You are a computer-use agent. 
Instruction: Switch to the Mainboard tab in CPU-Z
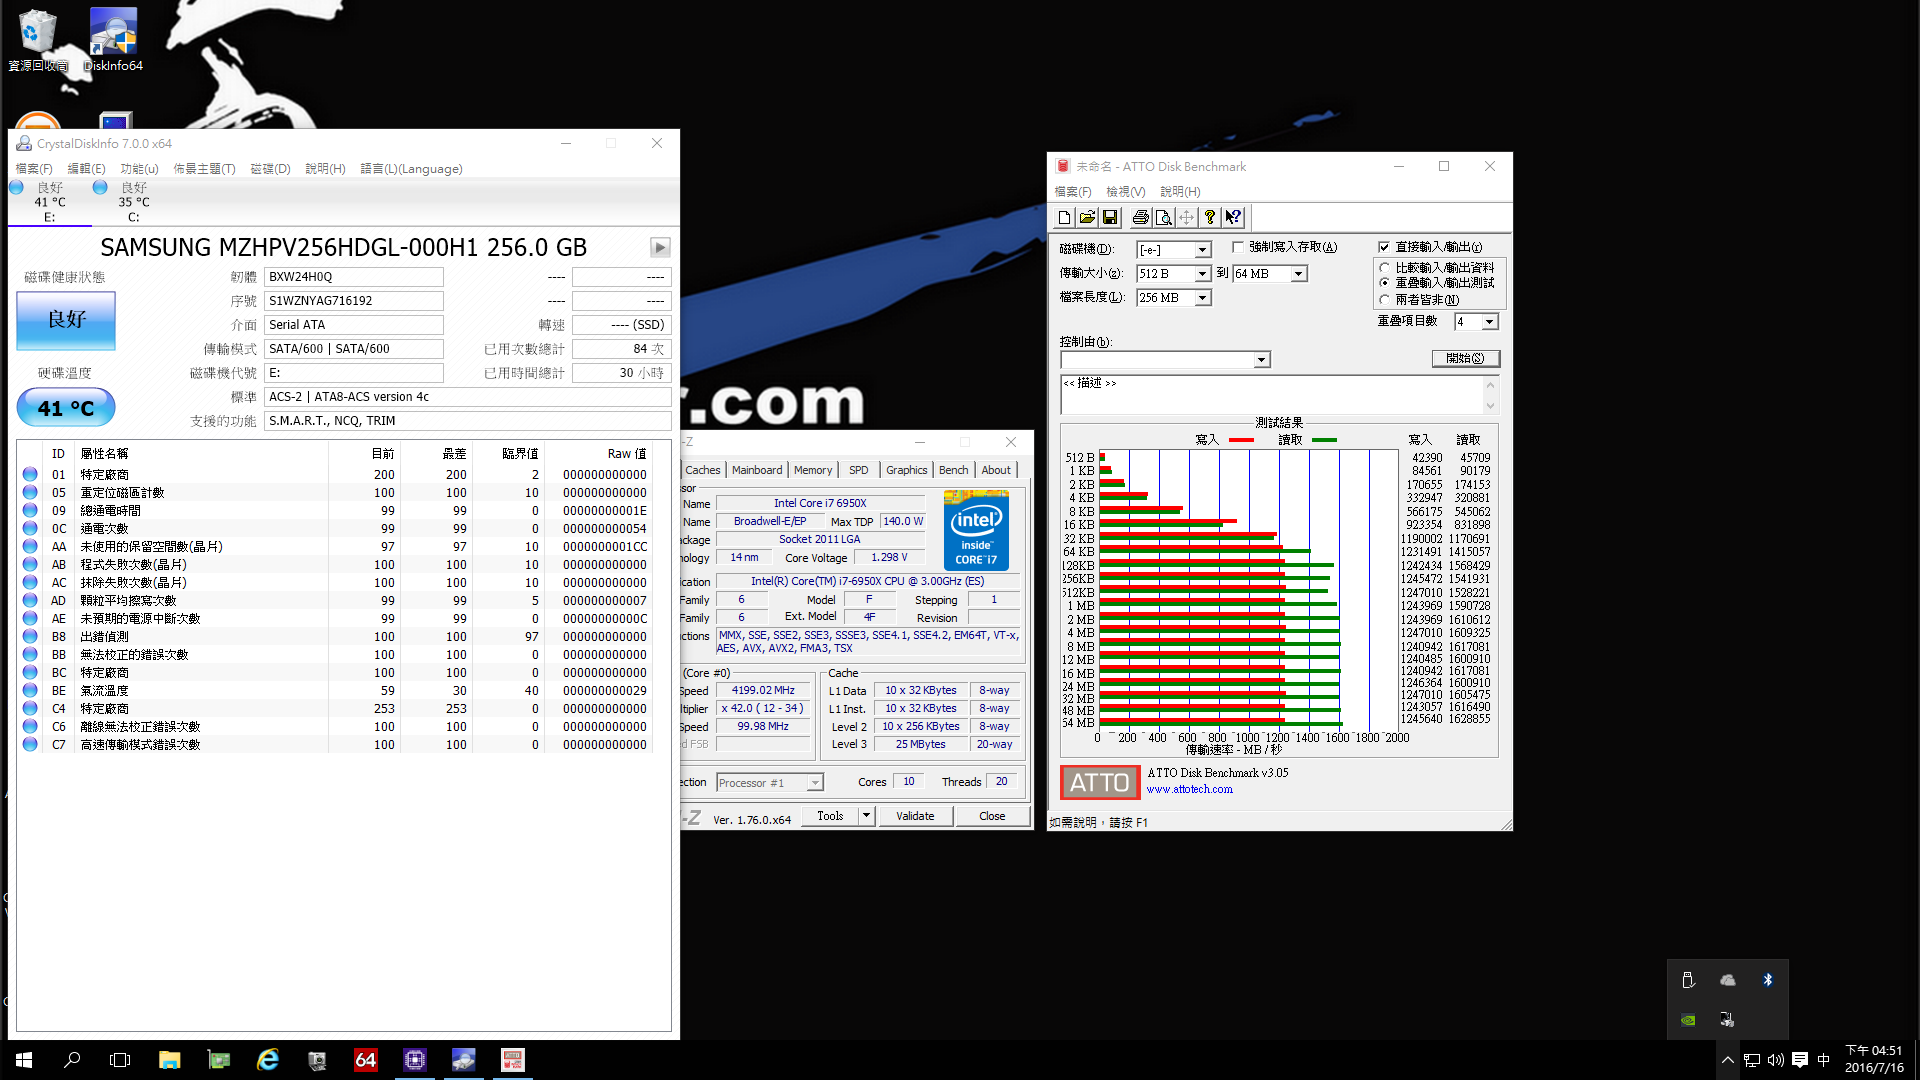click(x=757, y=470)
